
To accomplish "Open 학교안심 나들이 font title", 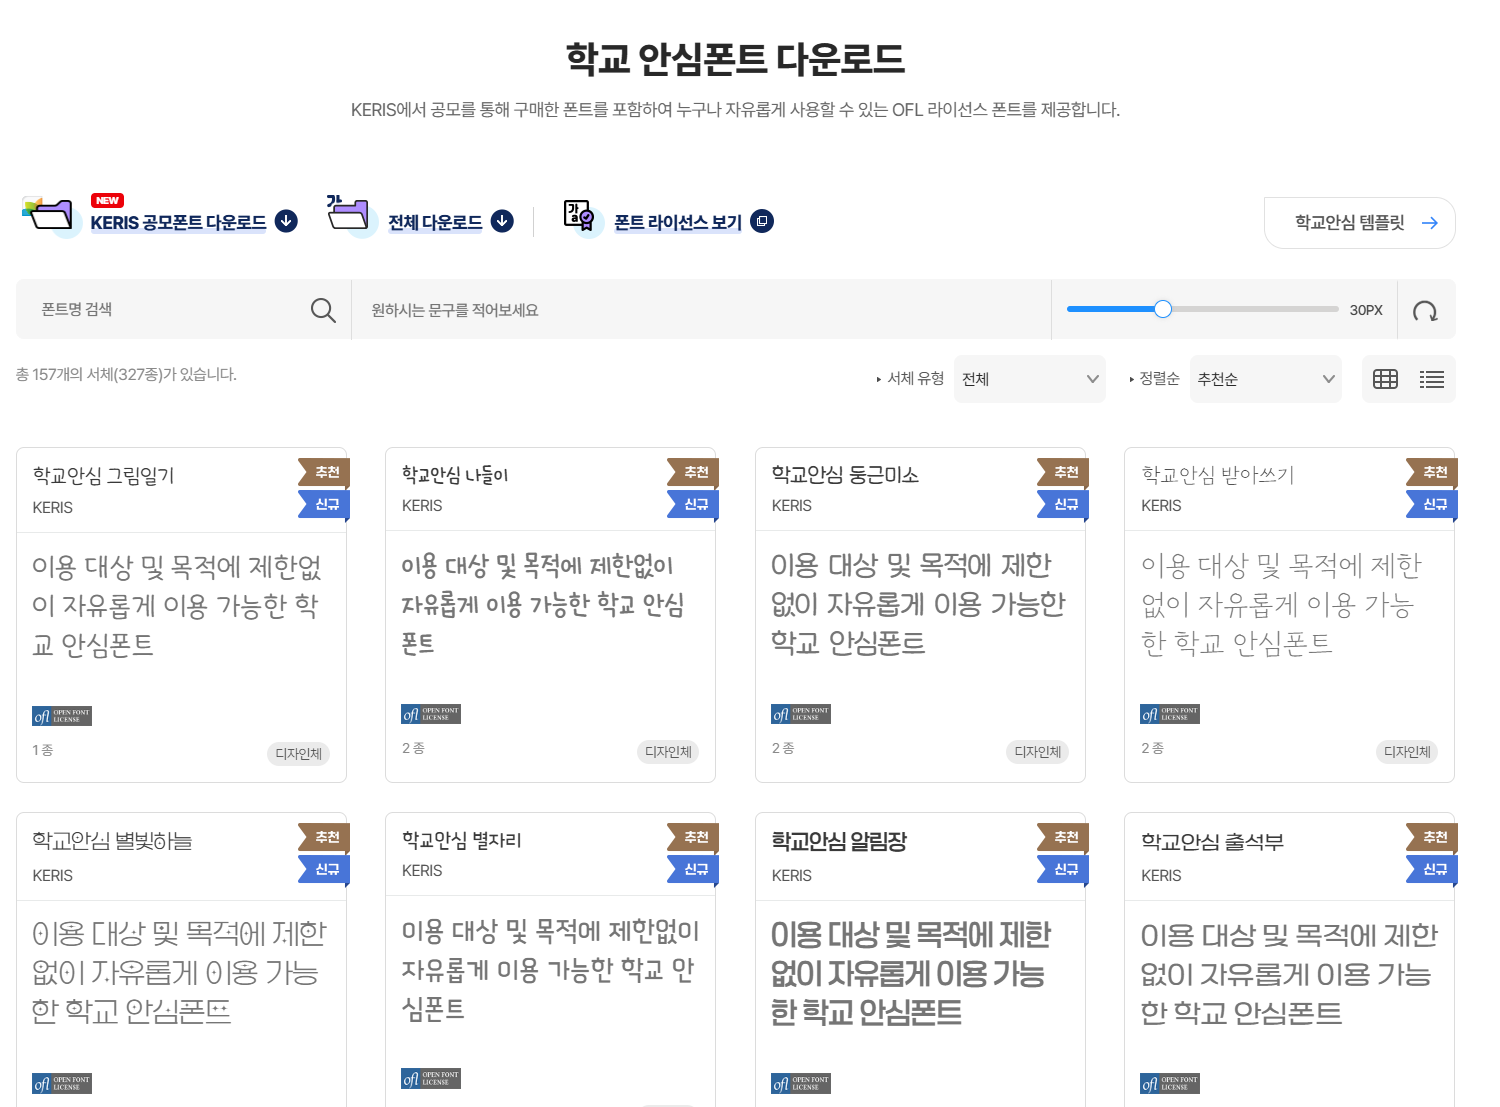I will 455,474.
